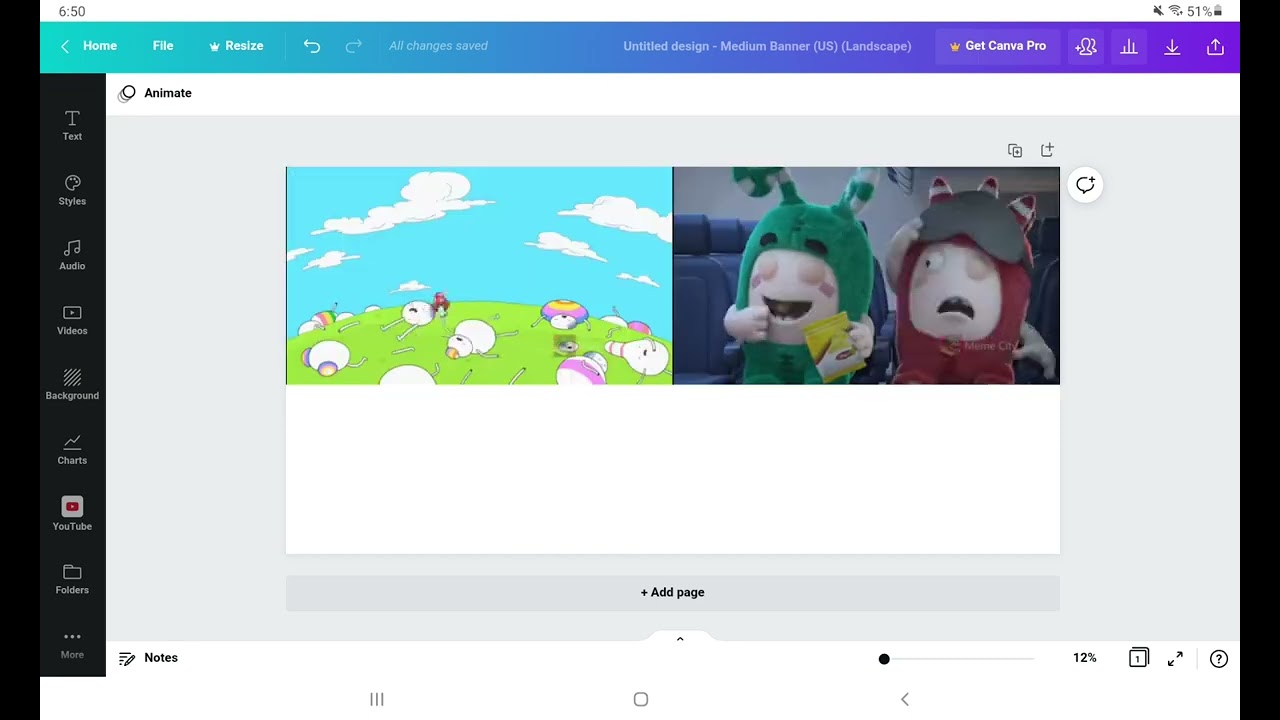Select the Adventure Time cartoon image
The width and height of the screenshot is (1280, 720).
[x=479, y=276]
